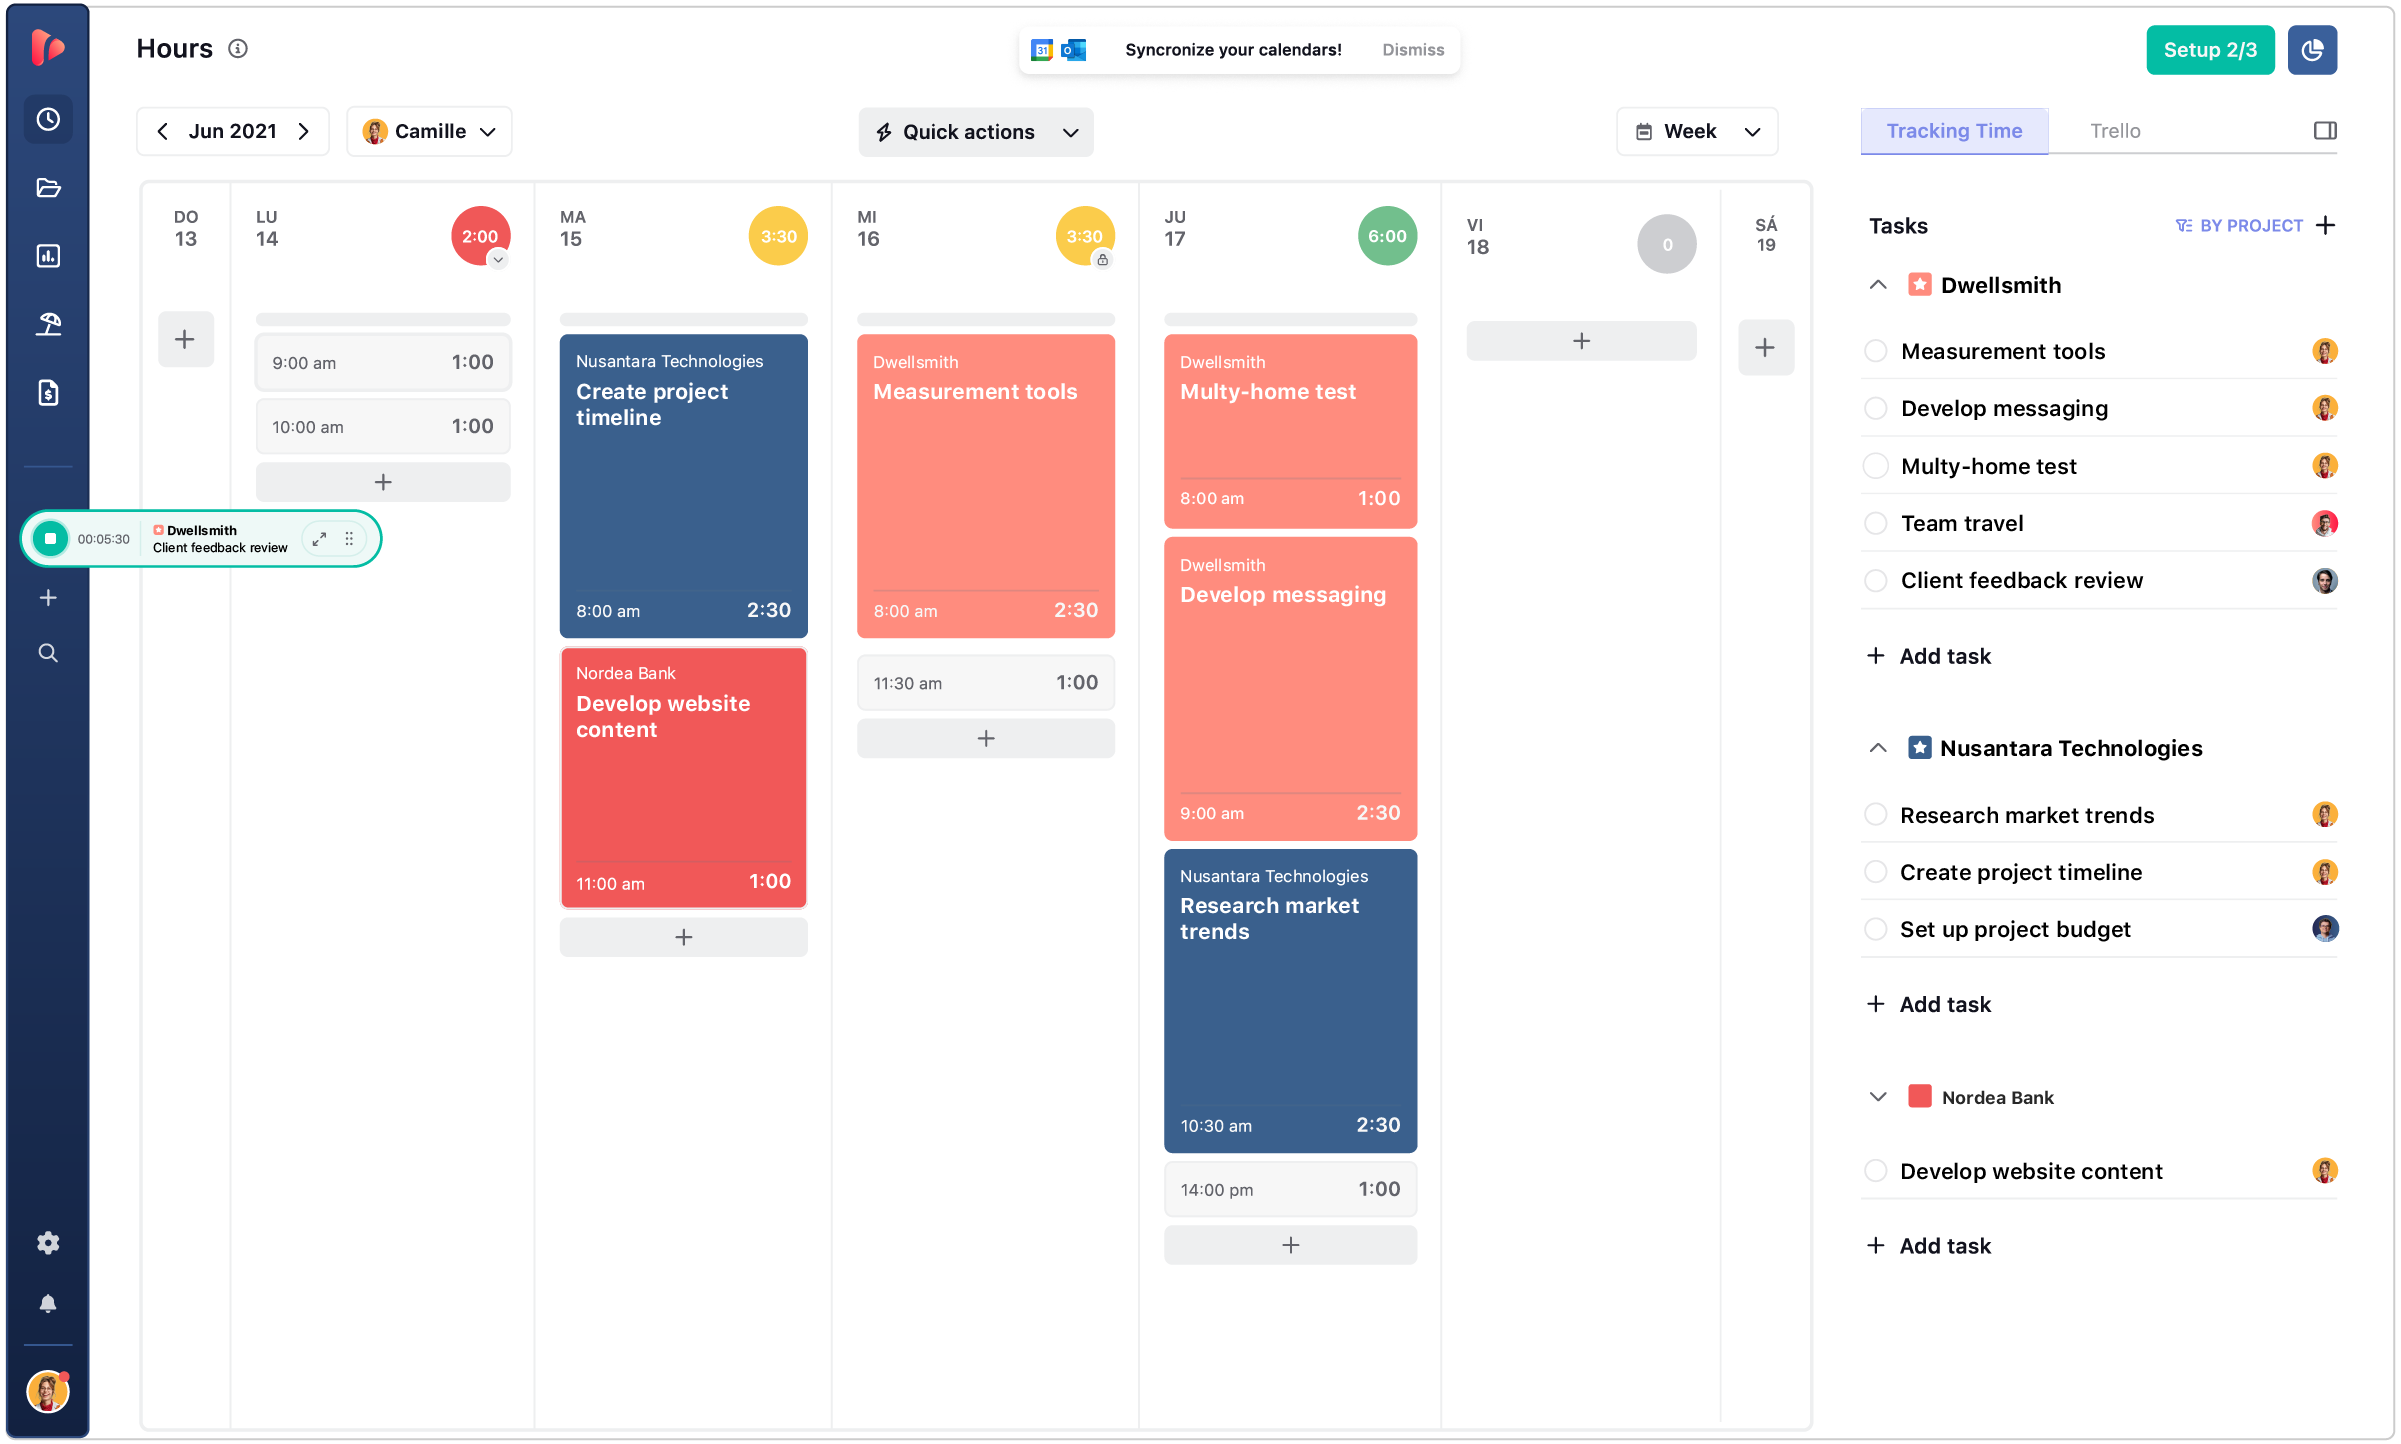Check off Set up project budget task
Viewport: 2401px width, 1444px height.
[x=1876, y=930]
